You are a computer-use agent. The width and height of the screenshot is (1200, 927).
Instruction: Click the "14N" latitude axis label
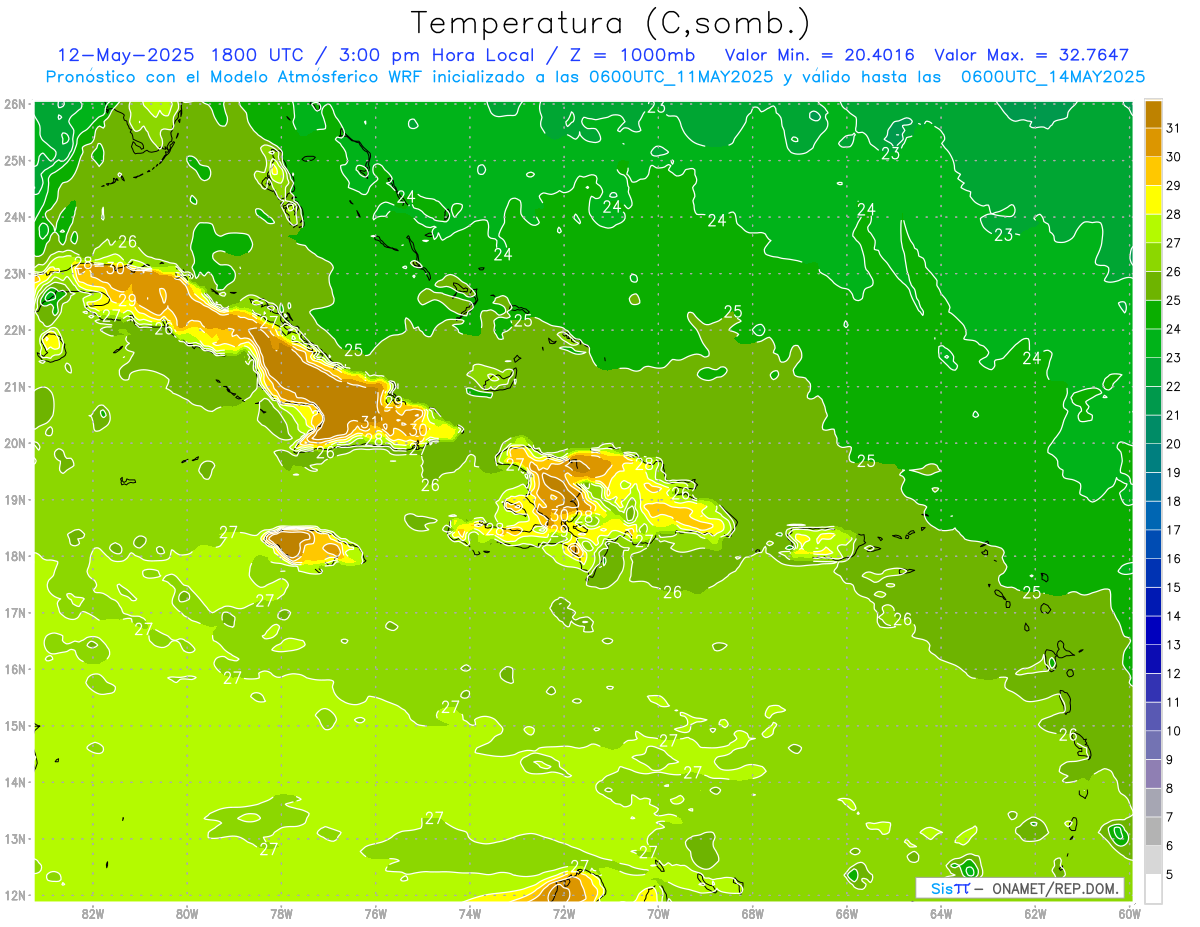[x=15, y=782]
